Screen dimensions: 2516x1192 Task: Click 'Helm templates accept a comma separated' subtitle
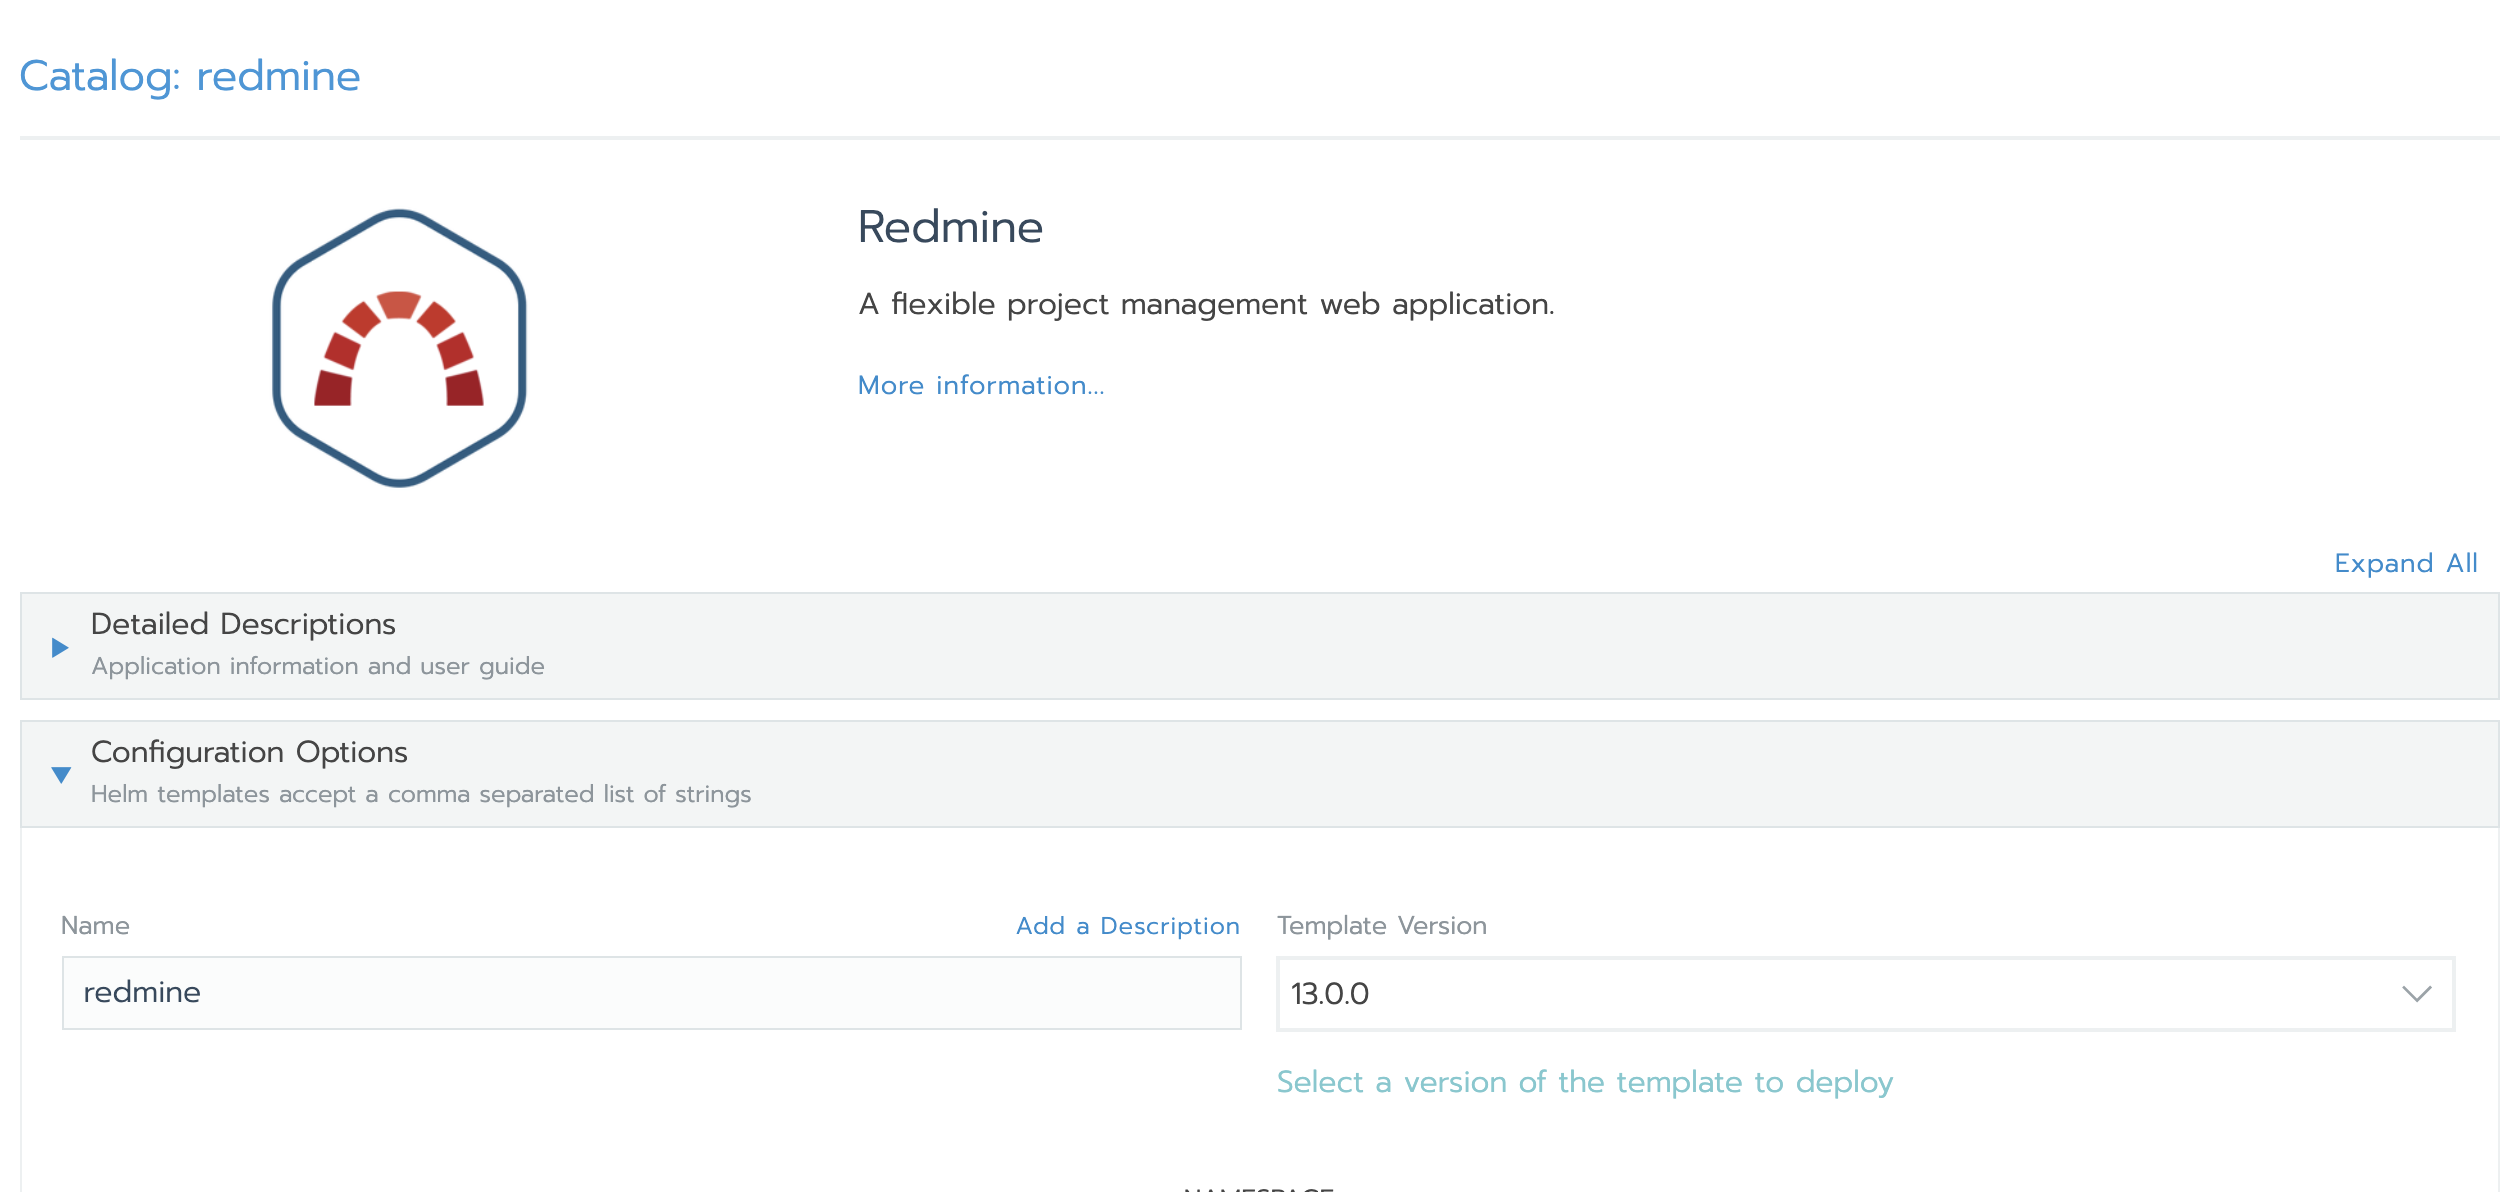click(x=421, y=794)
